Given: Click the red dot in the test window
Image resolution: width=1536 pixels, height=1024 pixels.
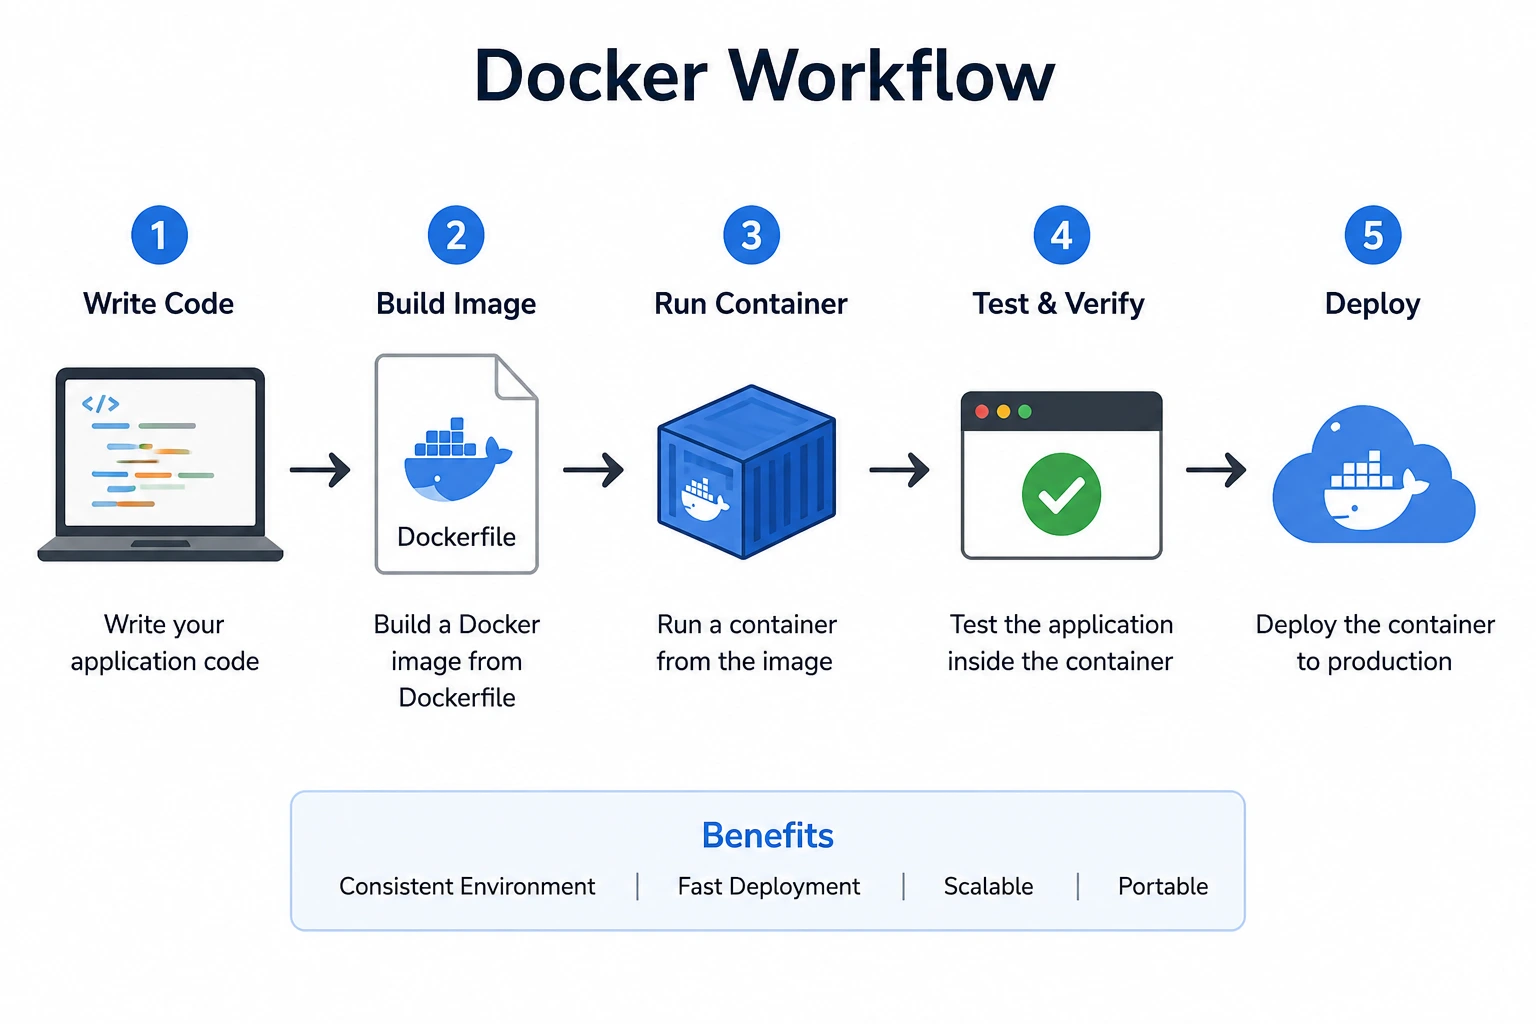Looking at the screenshot, I should [982, 411].
